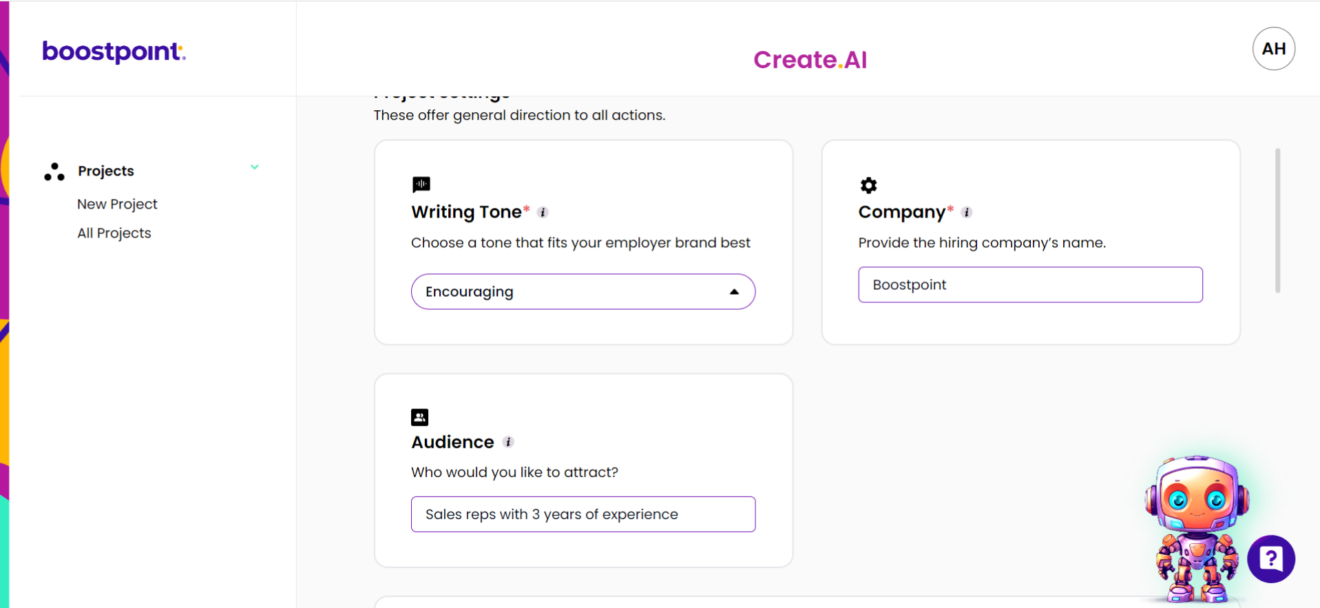Viewport: 1320px width, 608px height.
Task: Click the Audience people icon
Action: 420,417
